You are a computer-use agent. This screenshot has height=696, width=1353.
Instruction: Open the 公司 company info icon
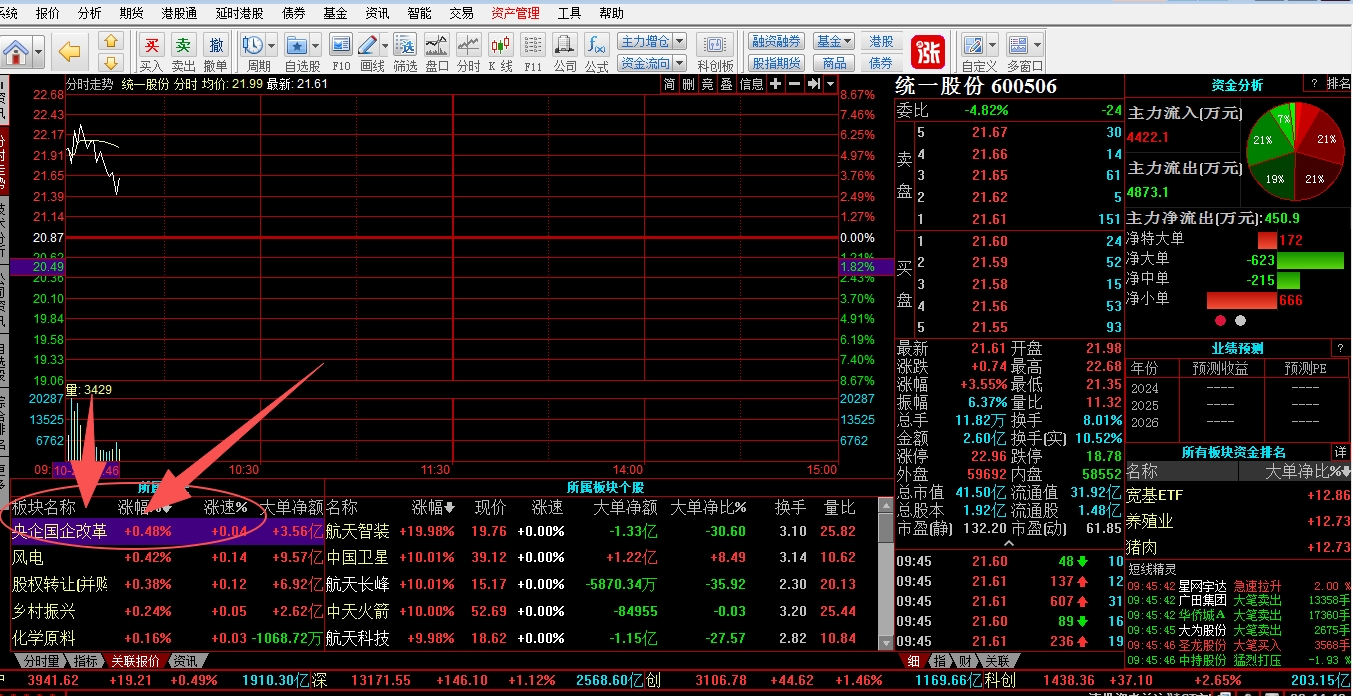[565, 45]
